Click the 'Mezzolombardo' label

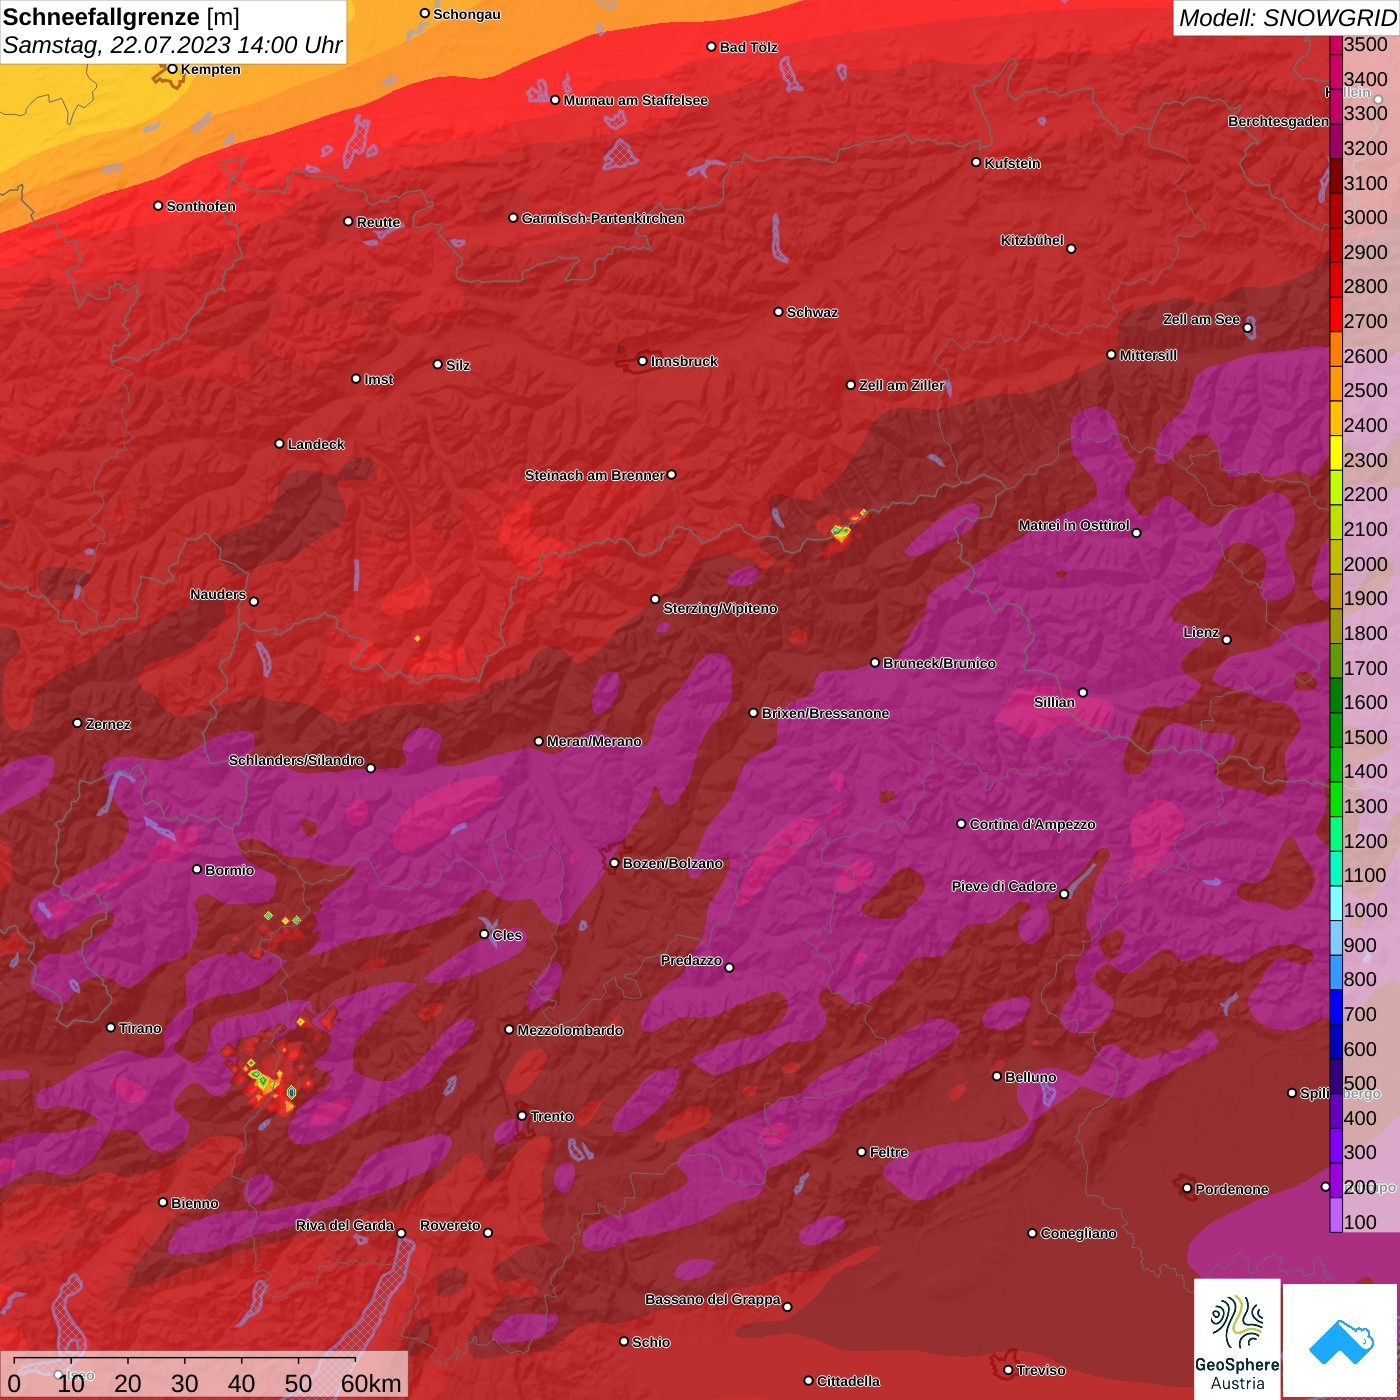coord(570,1030)
